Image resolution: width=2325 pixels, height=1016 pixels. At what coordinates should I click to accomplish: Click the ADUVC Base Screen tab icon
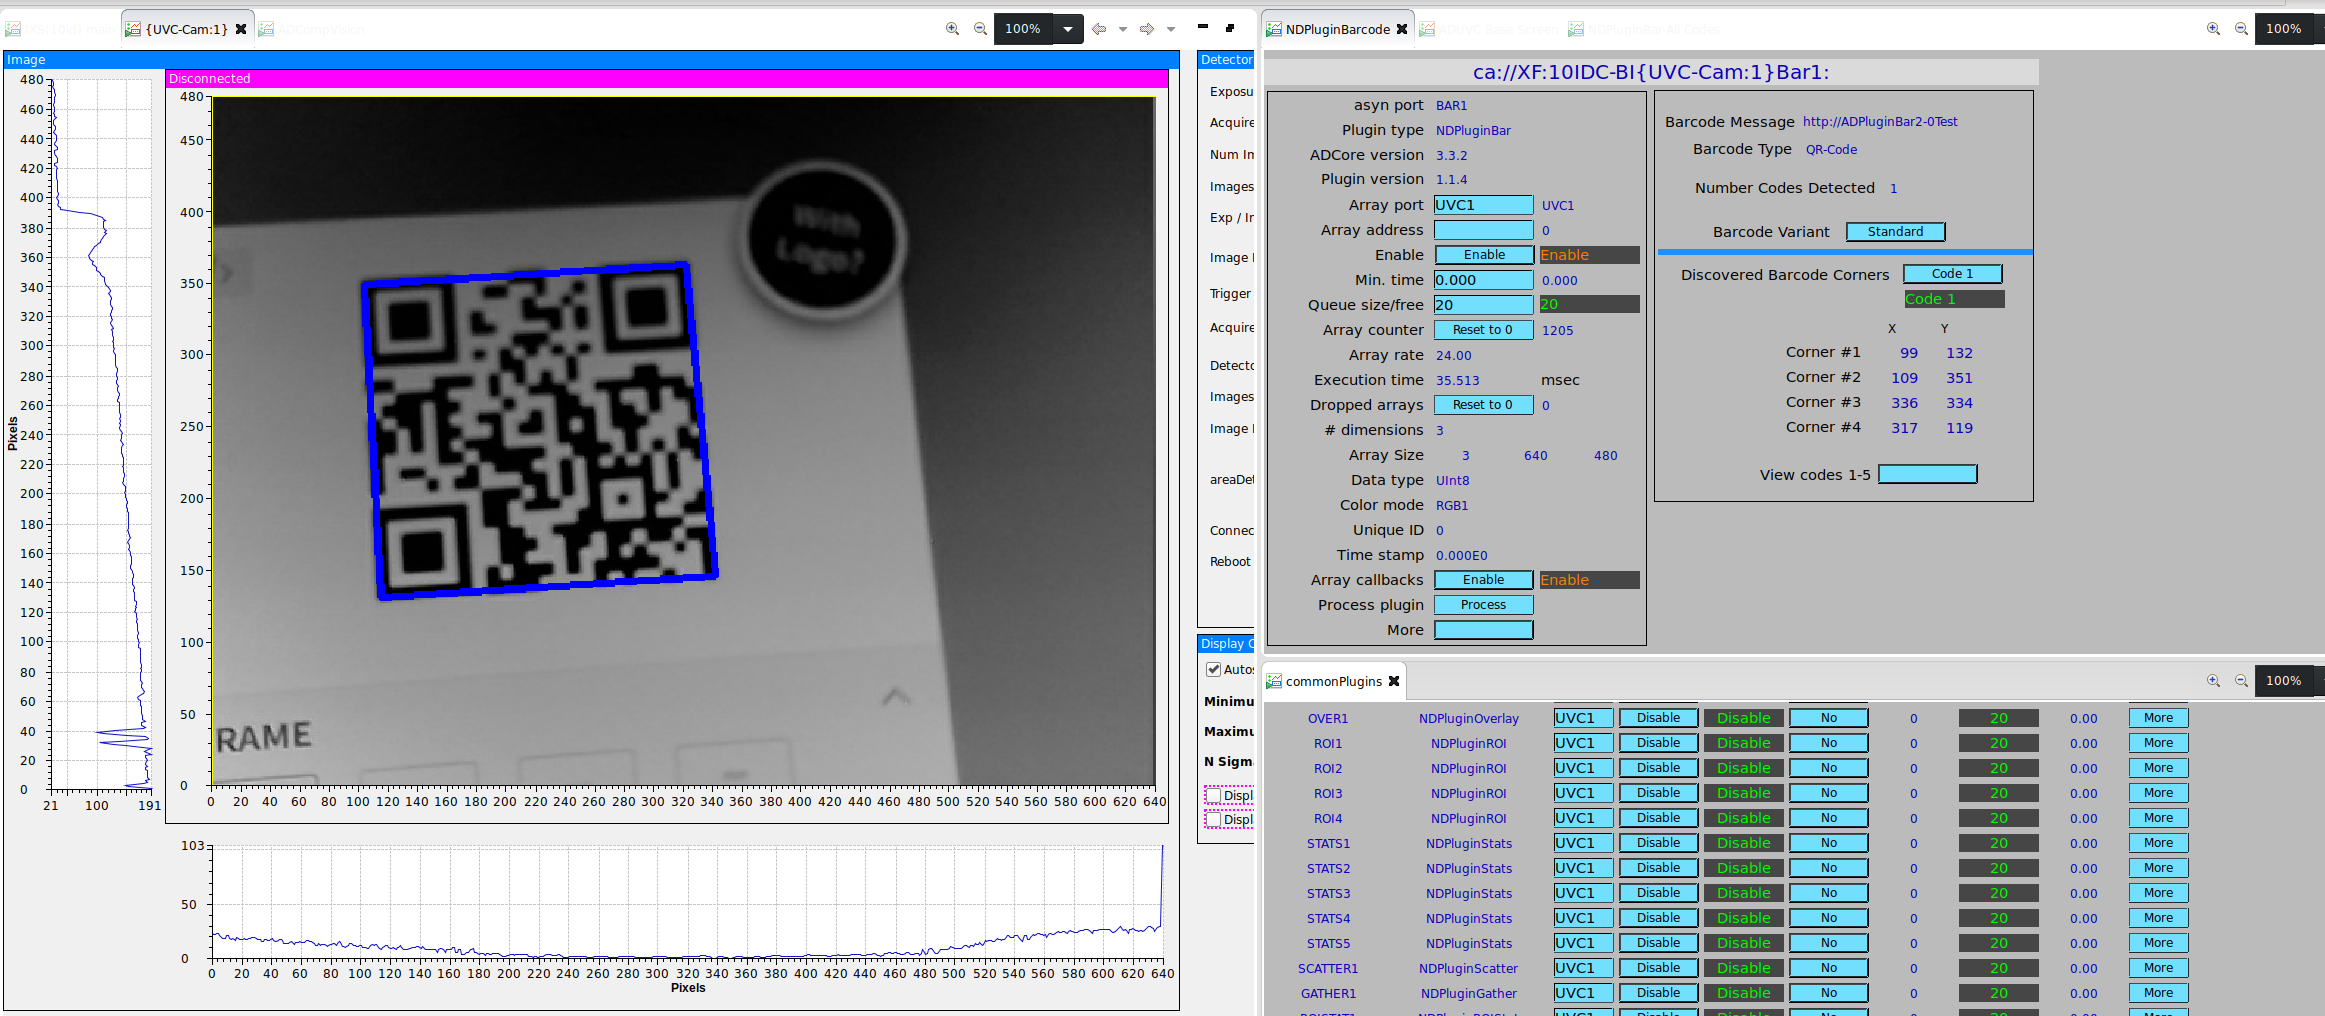click(1427, 29)
